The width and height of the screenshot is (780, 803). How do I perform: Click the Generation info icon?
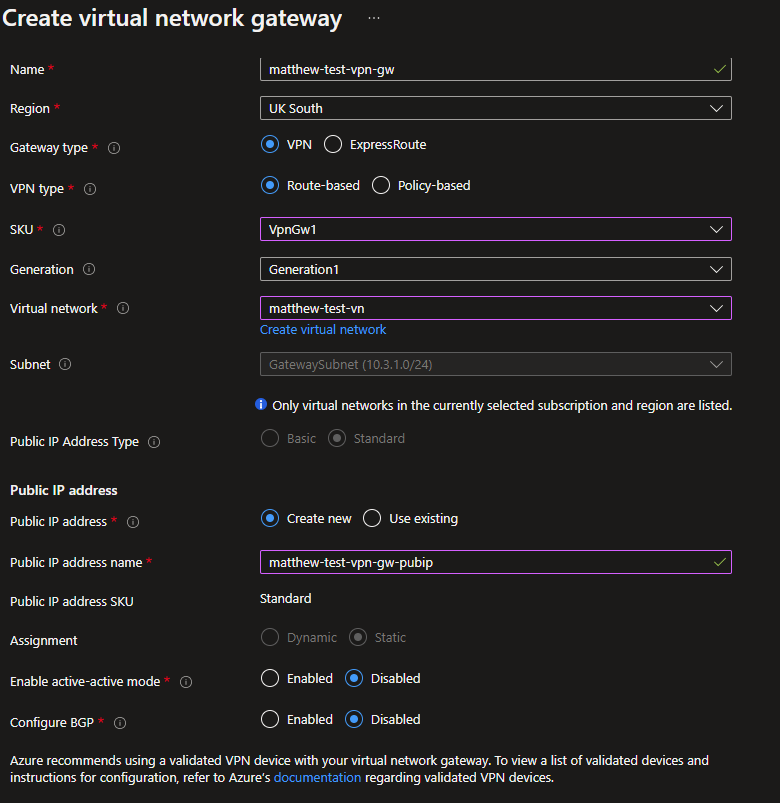click(90, 269)
